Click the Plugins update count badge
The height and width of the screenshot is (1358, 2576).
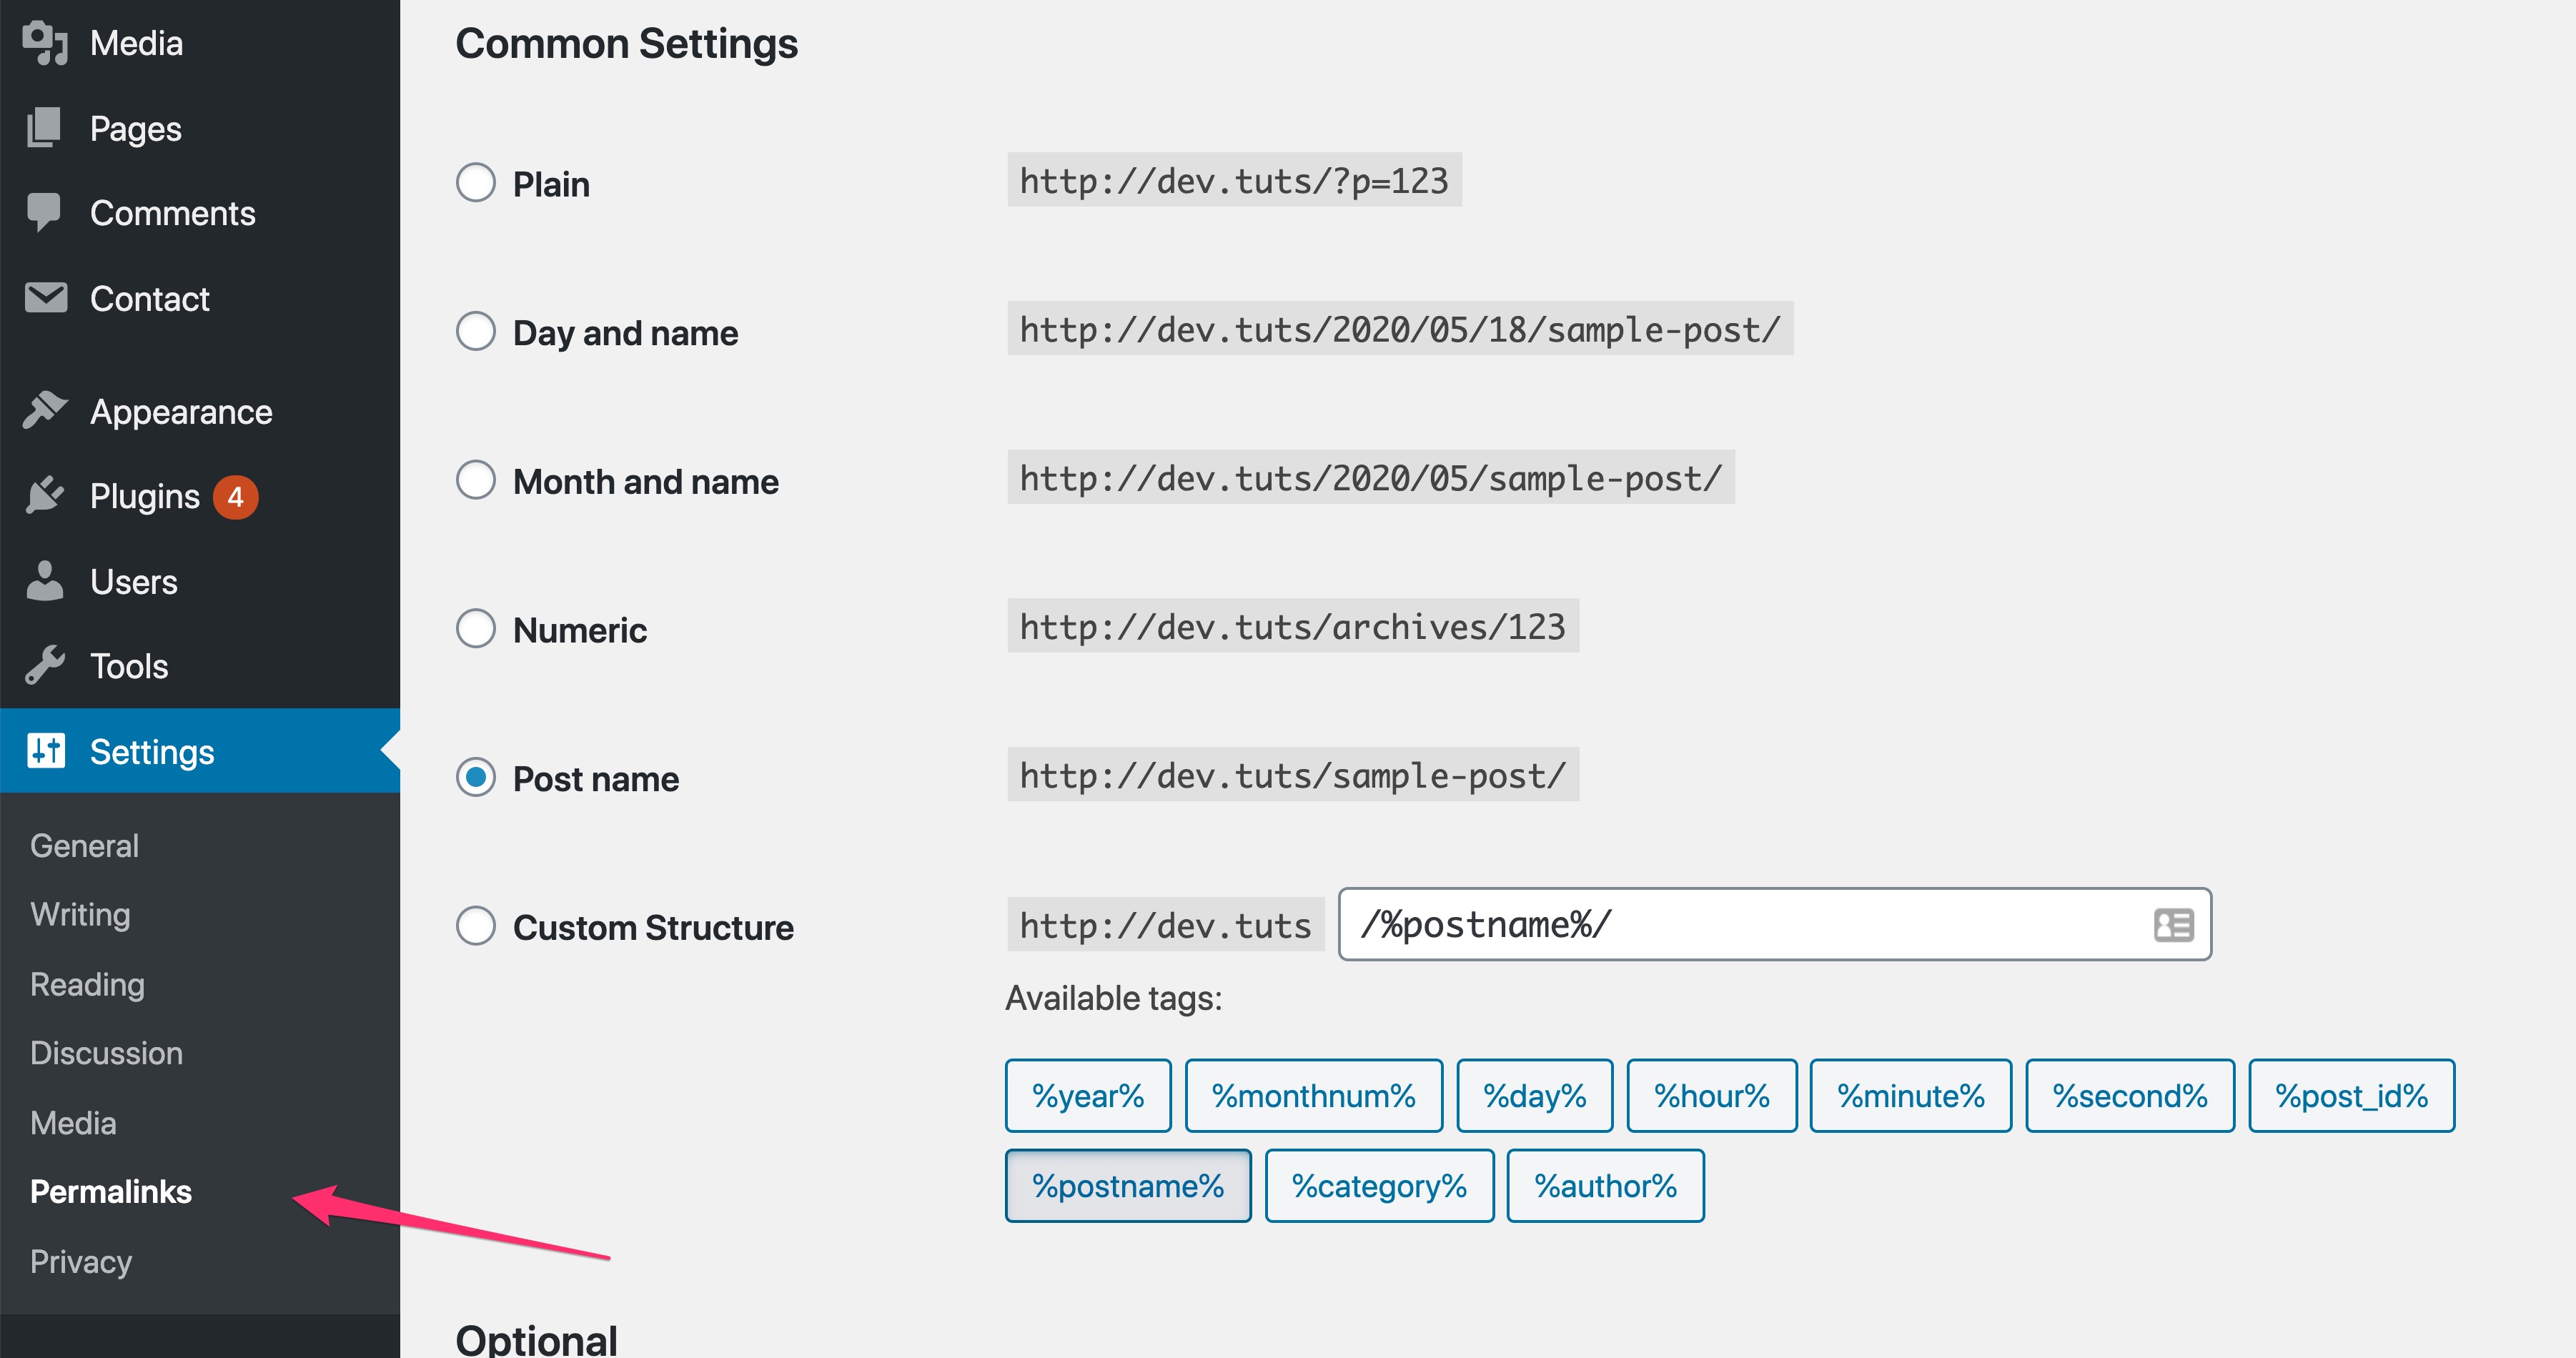pyautogui.click(x=235, y=497)
